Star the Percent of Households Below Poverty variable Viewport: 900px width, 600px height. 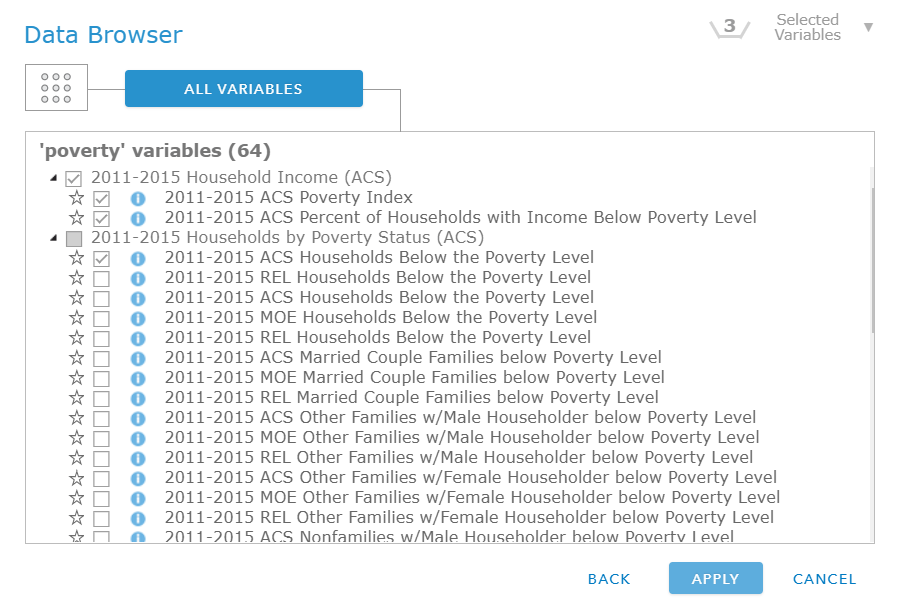pyautogui.click(x=76, y=218)
